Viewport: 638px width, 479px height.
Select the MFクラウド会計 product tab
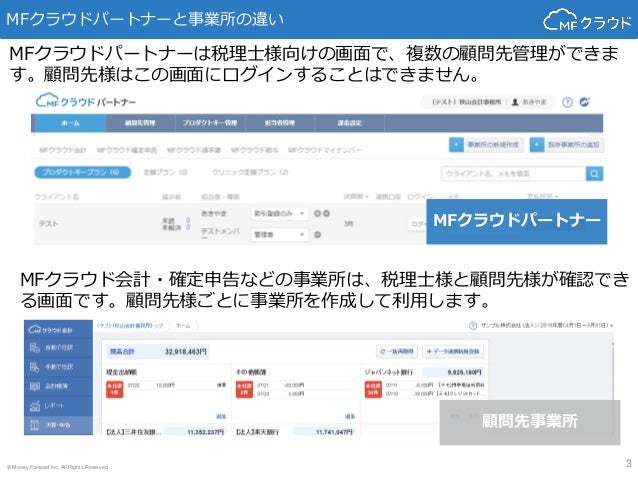[63, 150]
